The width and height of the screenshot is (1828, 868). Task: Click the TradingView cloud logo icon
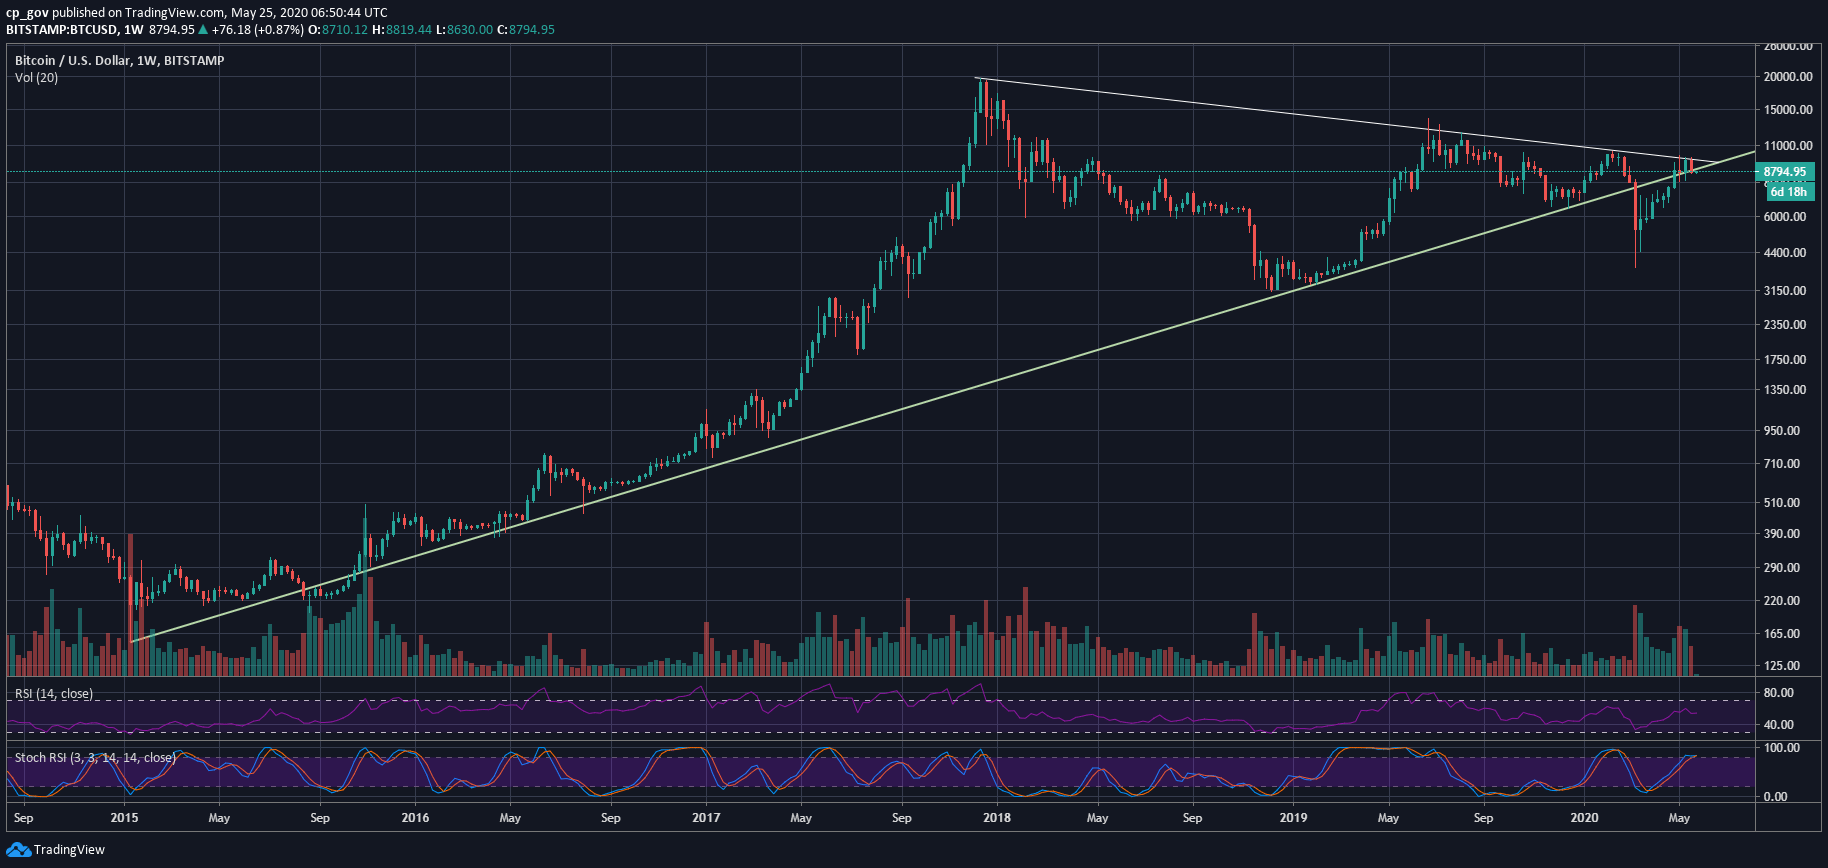pos(18,850)
